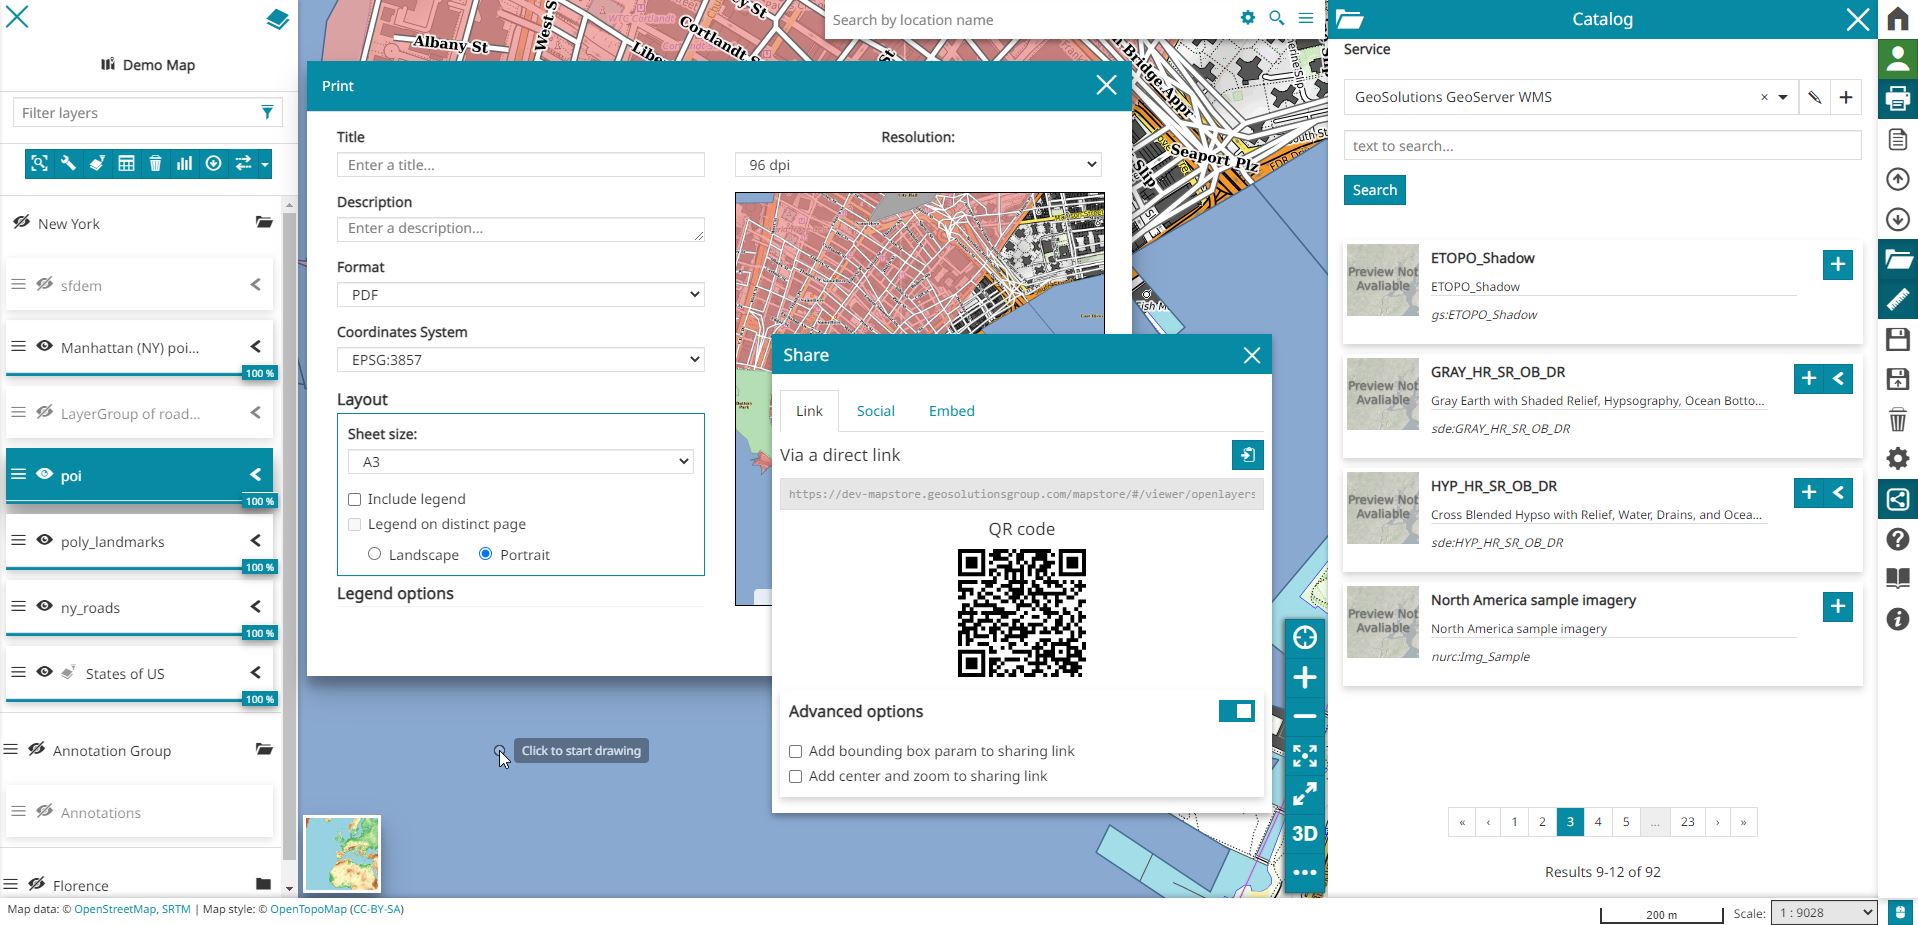The height and width of the screenshot is (925, 1918).
Task: Open the Format PDF dropdown
Action: click(520, 295)
